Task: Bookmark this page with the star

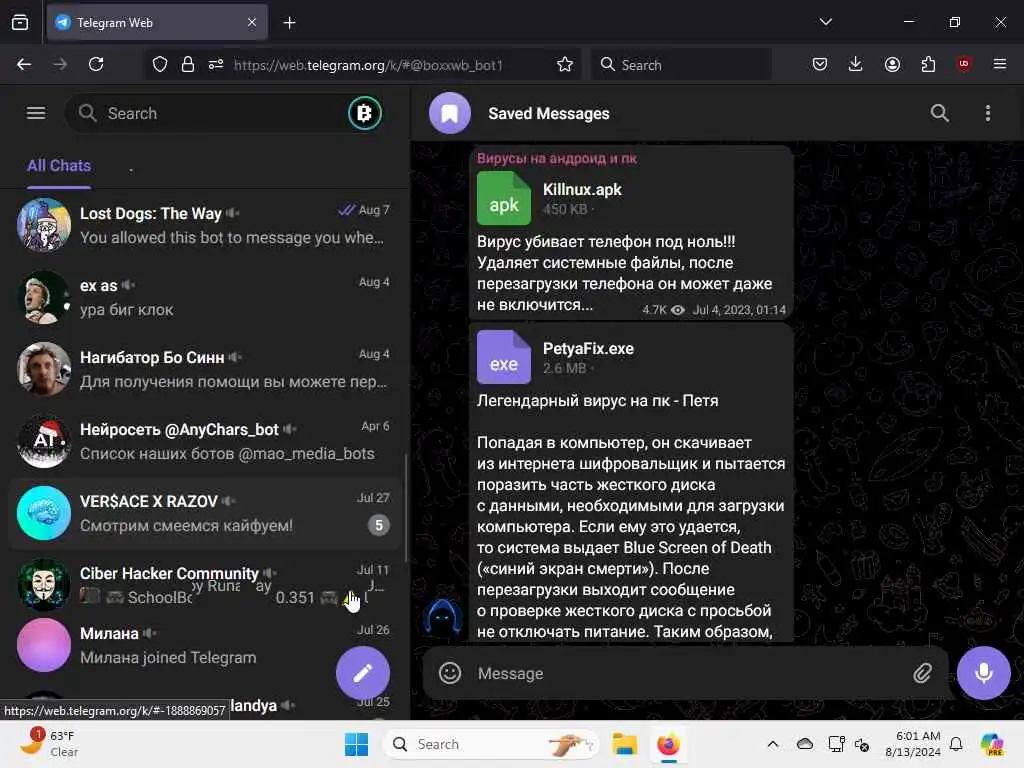Action: (565, 64)
